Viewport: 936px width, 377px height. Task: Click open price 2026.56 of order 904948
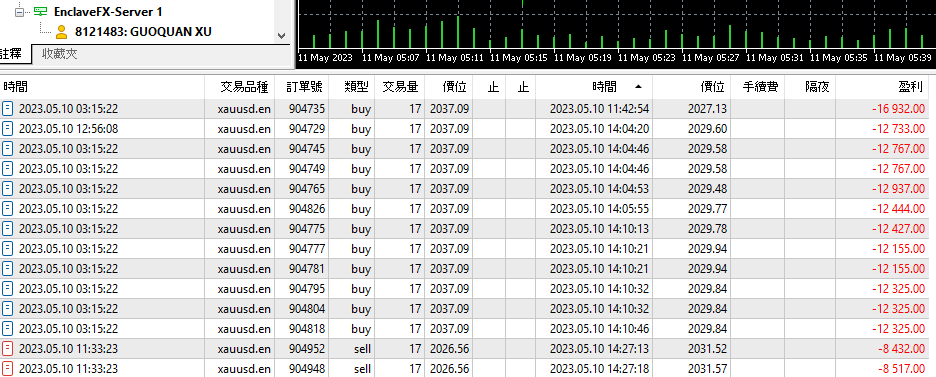coord(449,369)
